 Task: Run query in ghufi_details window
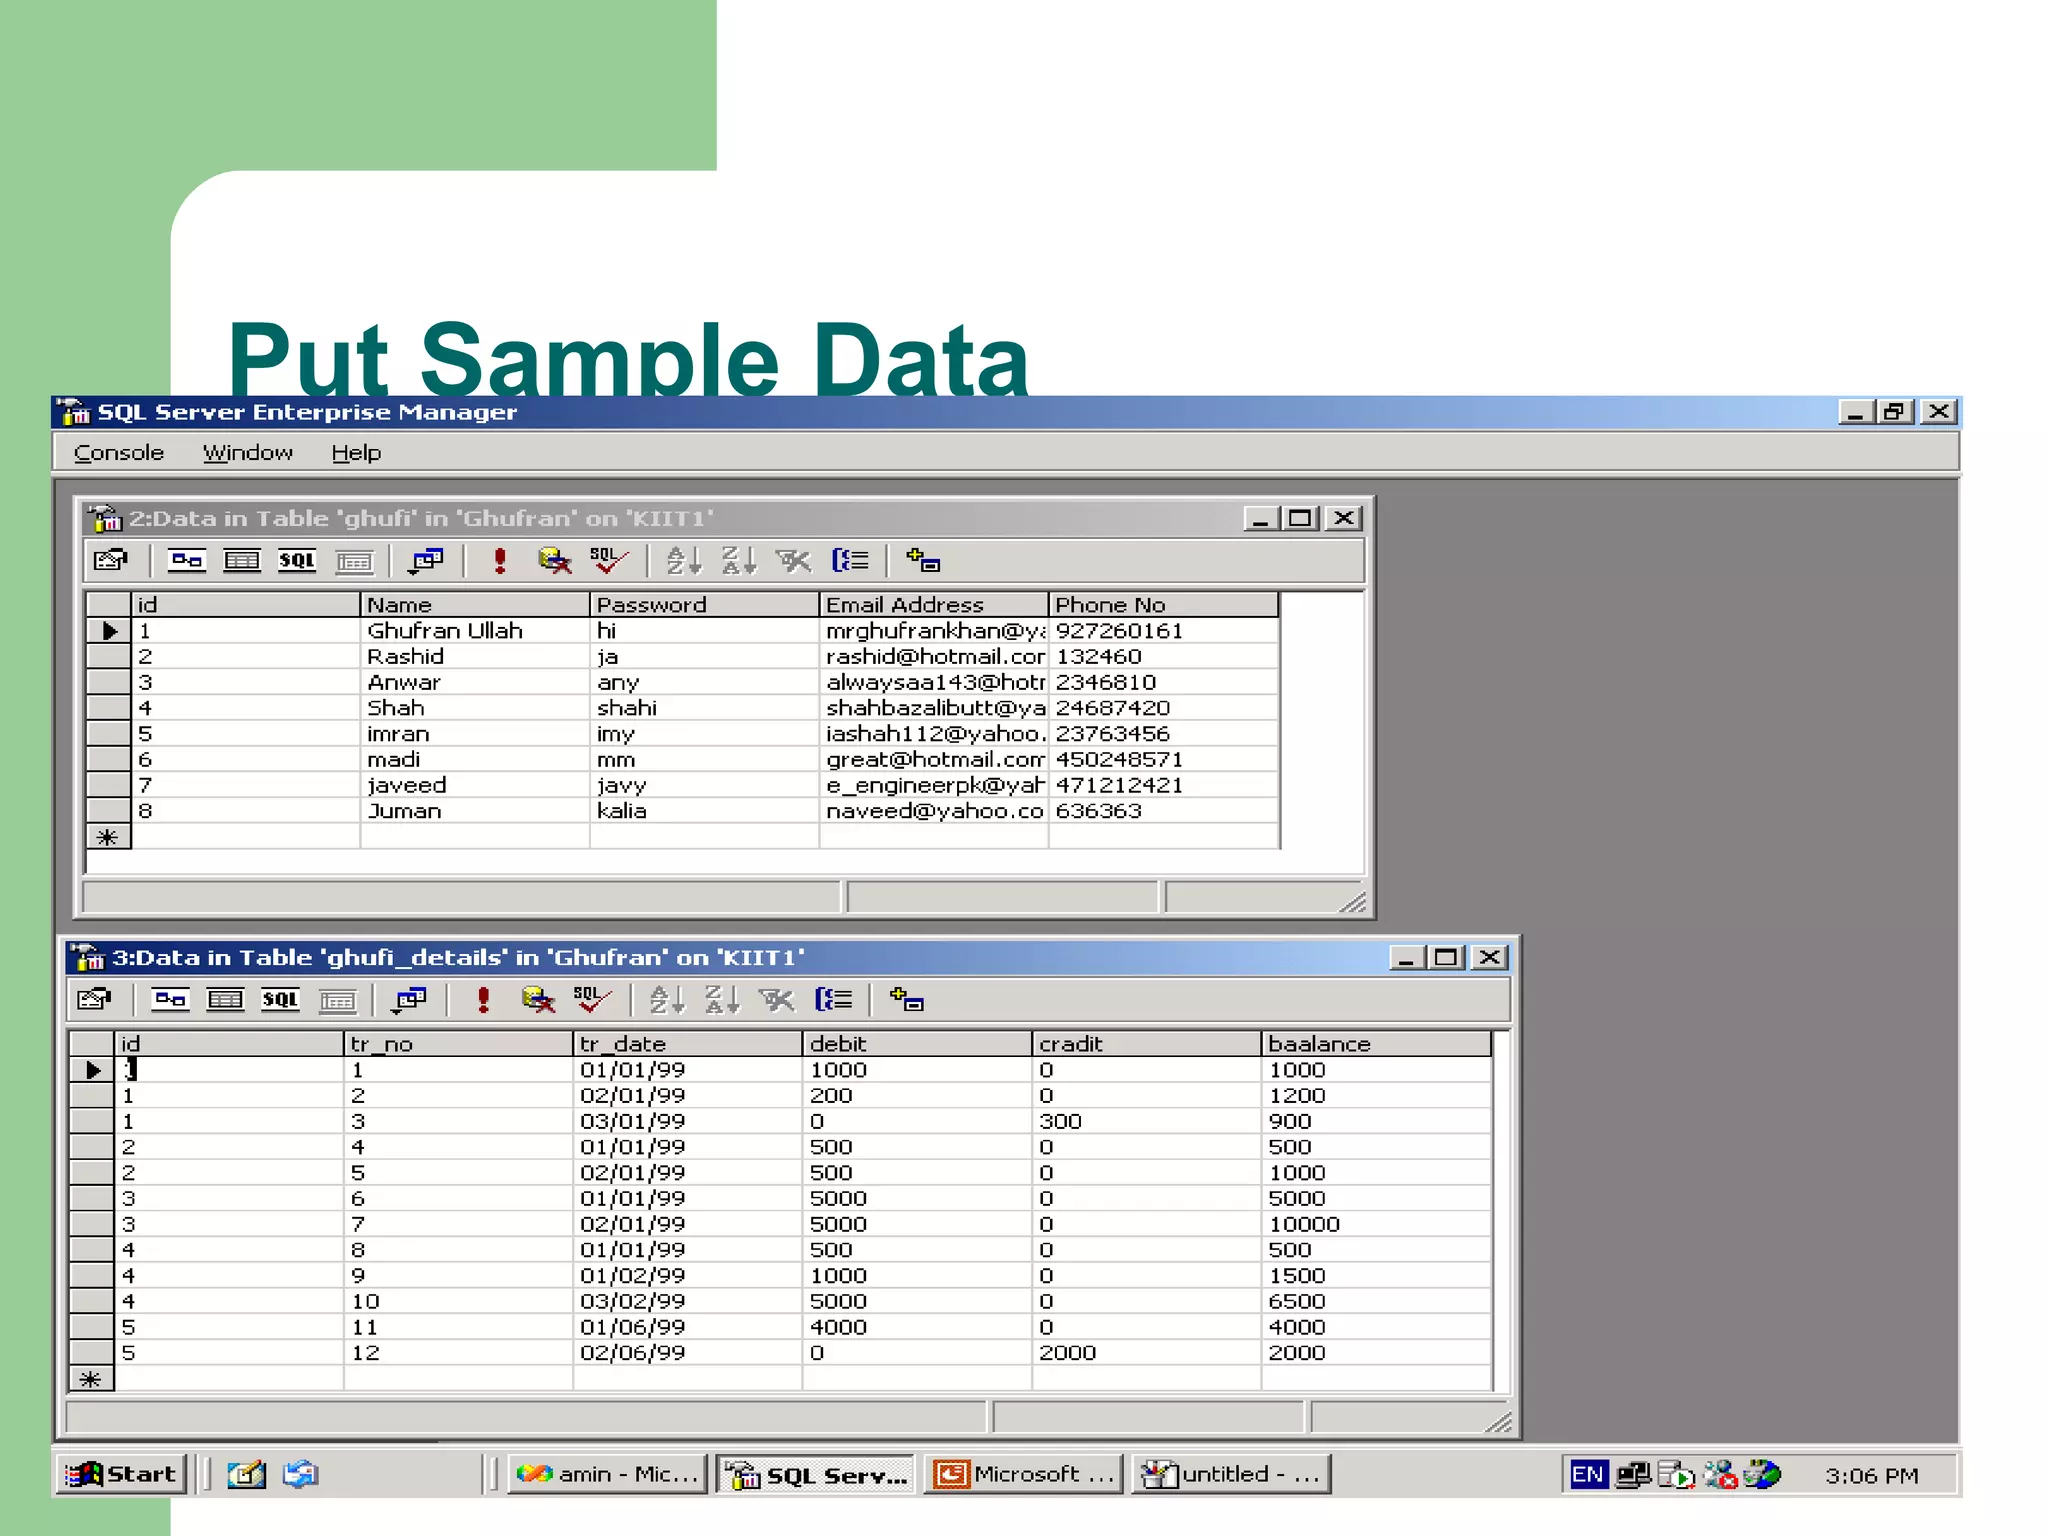click(x=484, y=999)
